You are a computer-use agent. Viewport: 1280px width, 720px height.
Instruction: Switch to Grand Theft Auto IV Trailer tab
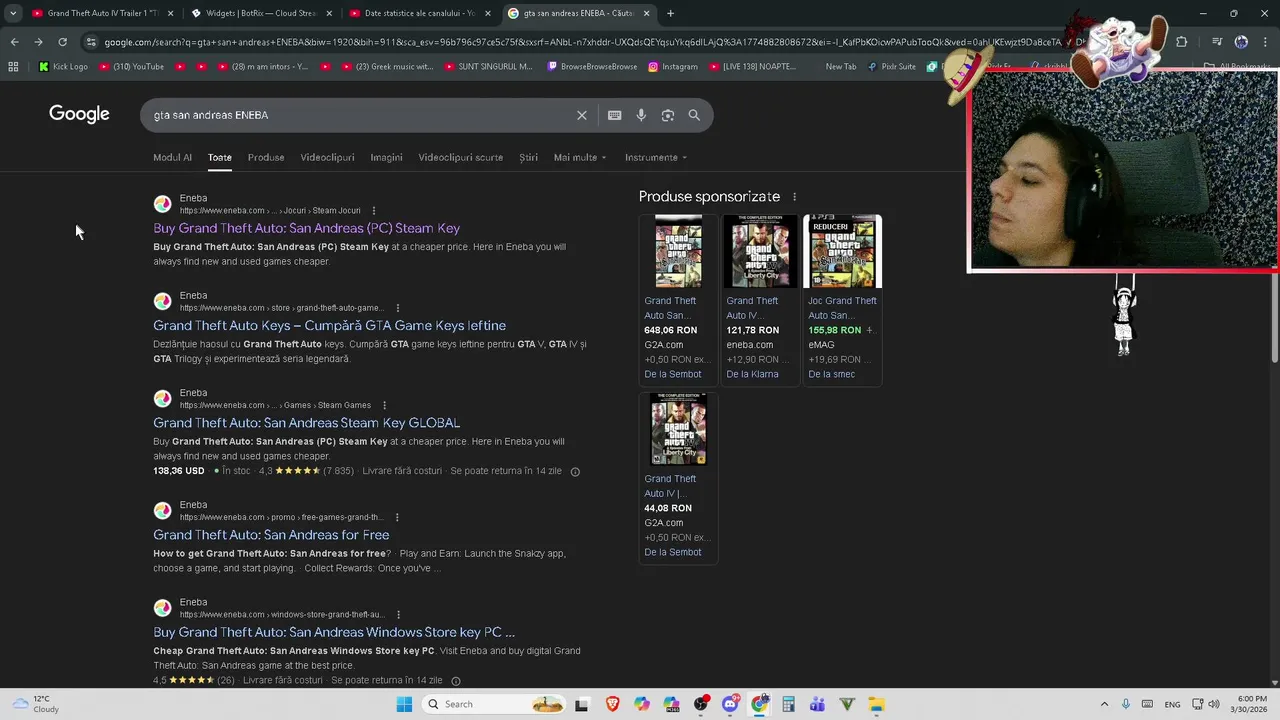pyautogui.click(x=102, y=13)
